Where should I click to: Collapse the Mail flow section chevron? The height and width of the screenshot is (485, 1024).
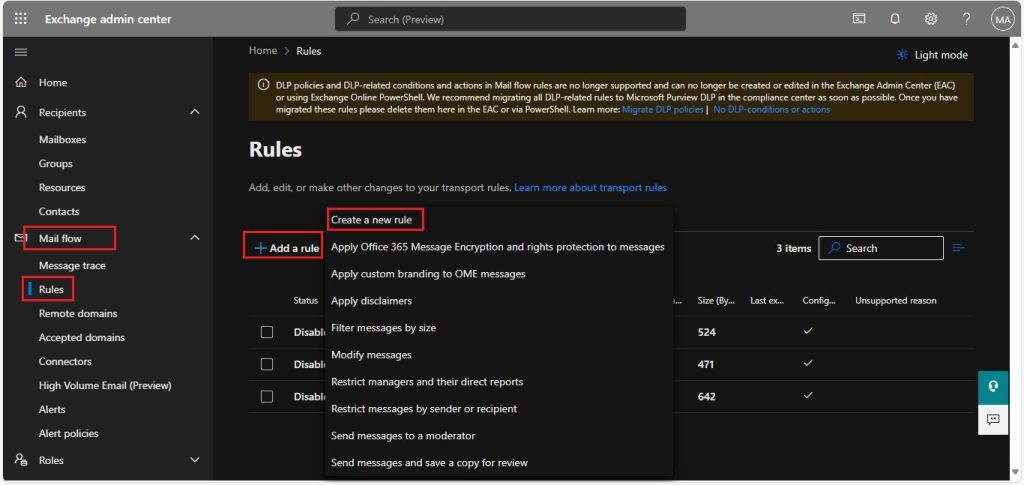coord(194,238)
